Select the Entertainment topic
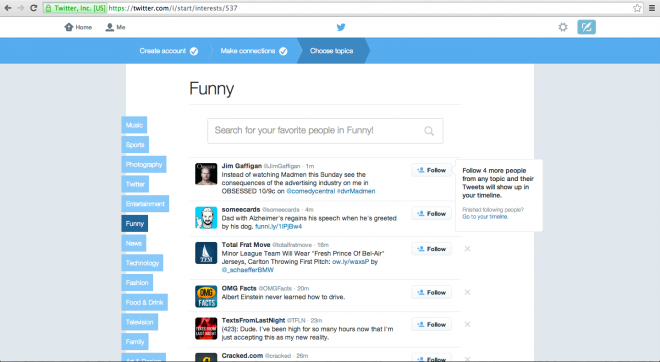The width and height of the screenshot is (660, 362). point(145,204)
